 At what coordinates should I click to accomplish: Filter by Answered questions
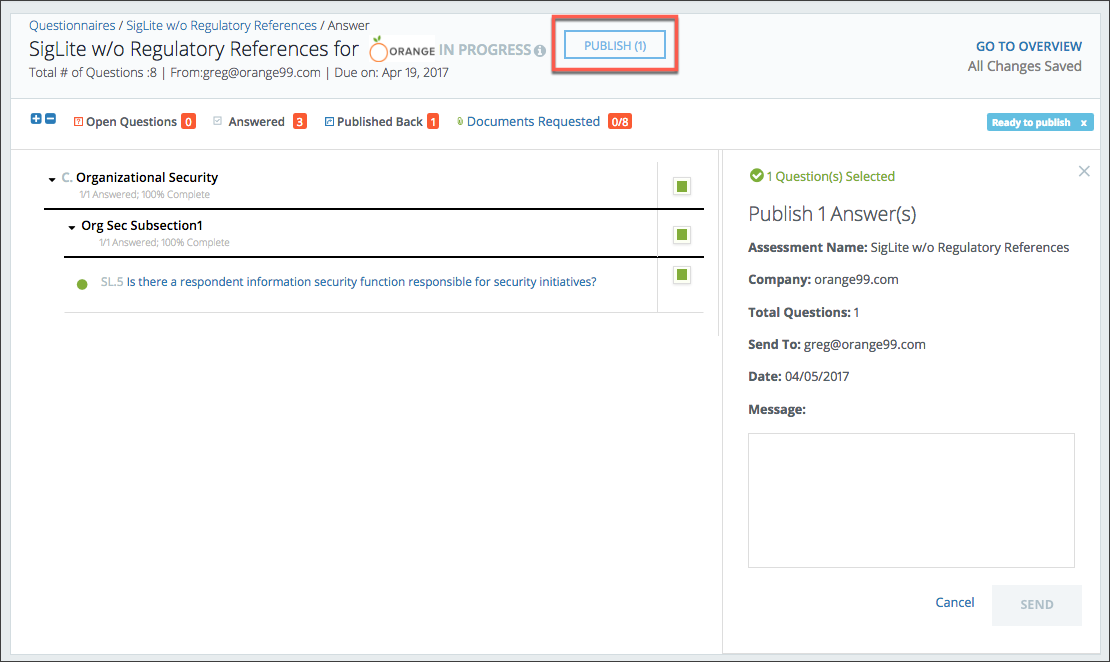(x=256, y=122)
